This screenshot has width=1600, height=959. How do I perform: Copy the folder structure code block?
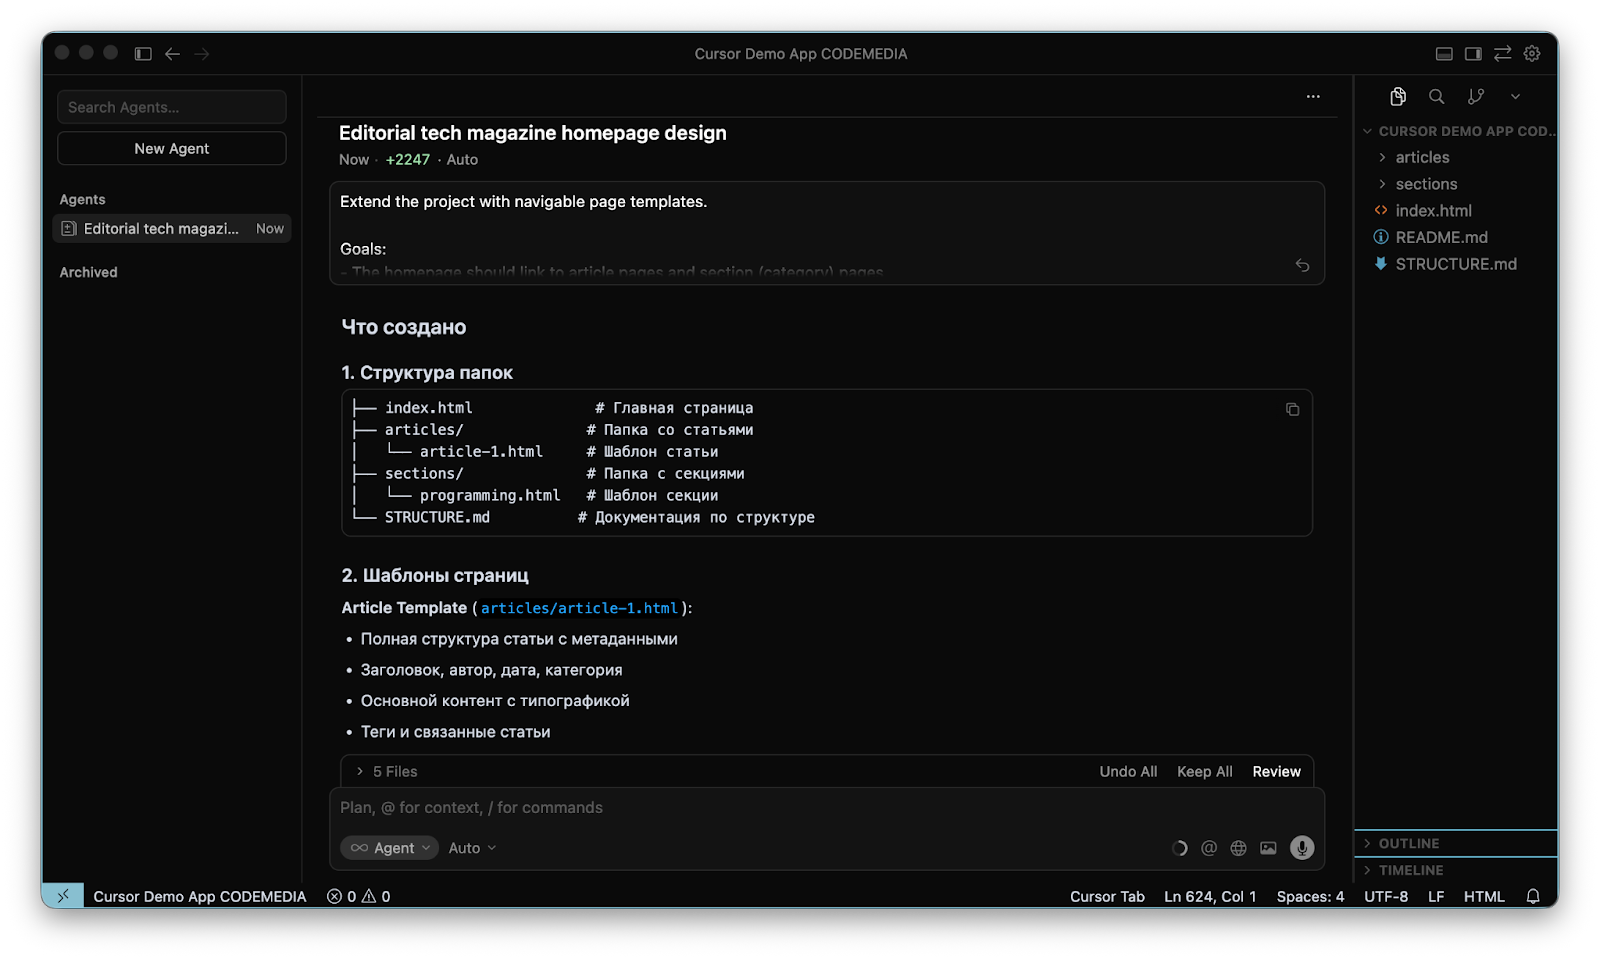click(1292, 410)
